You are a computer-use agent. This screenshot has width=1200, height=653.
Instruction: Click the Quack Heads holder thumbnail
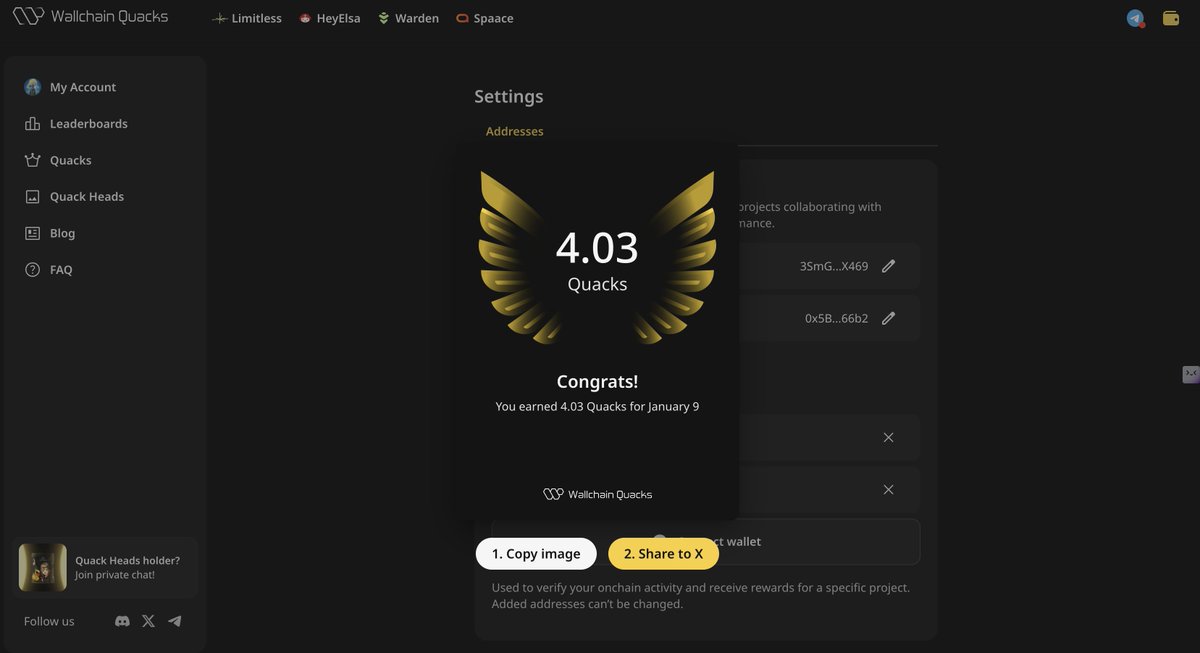click(43, 568)
